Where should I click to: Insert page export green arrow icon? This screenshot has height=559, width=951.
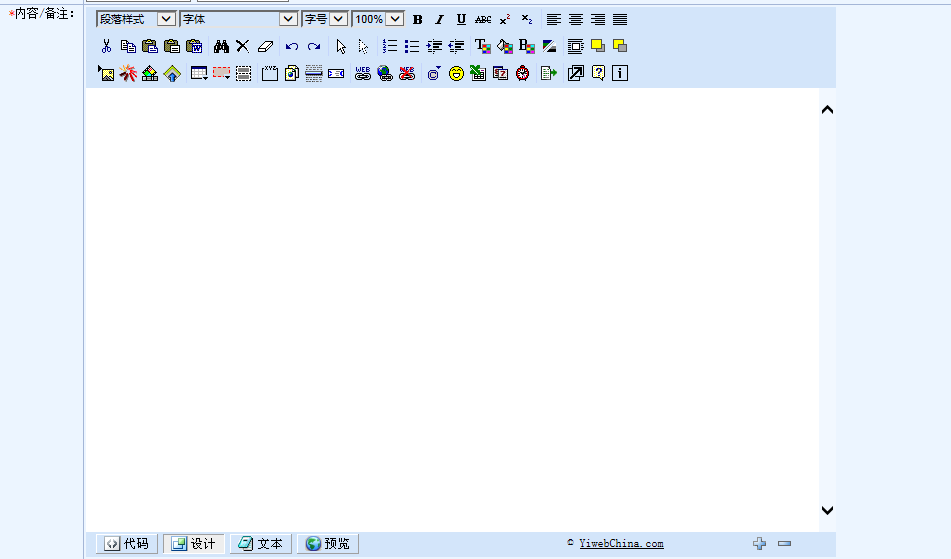coord(548,73)
